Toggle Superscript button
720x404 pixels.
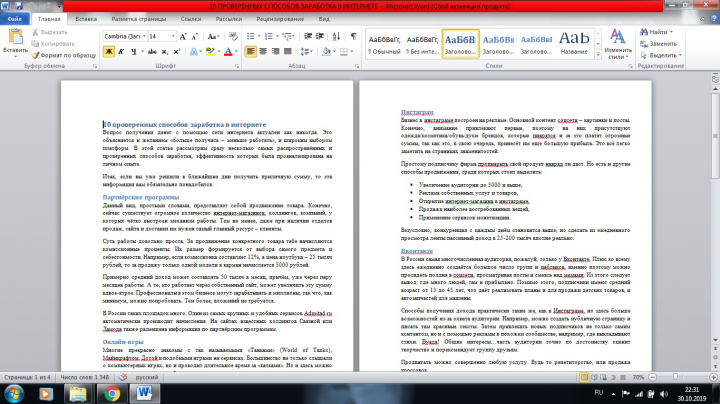point(176,51)
